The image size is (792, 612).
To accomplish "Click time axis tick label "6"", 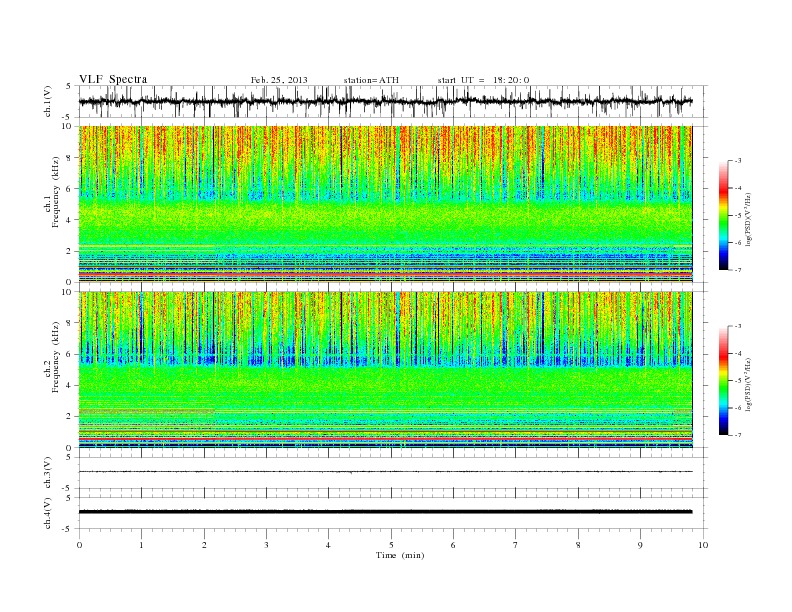I will point(453,545).
